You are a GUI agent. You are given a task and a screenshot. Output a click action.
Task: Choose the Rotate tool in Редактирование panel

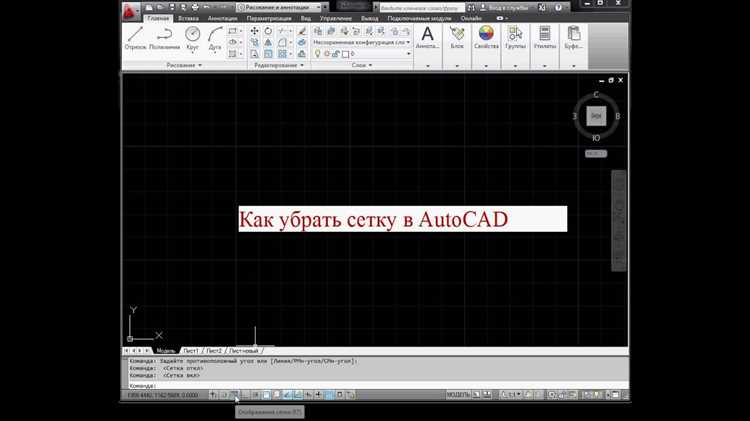268,31
